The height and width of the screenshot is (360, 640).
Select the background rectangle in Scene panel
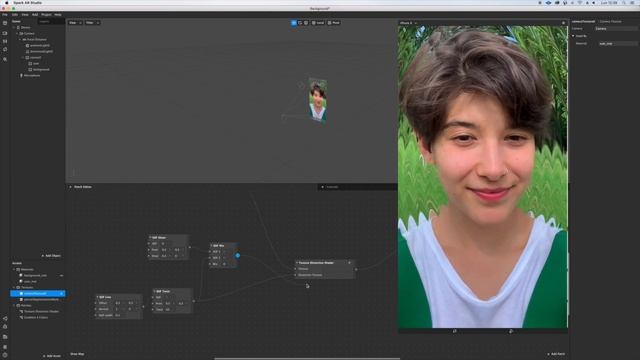(x=41, y=69)
